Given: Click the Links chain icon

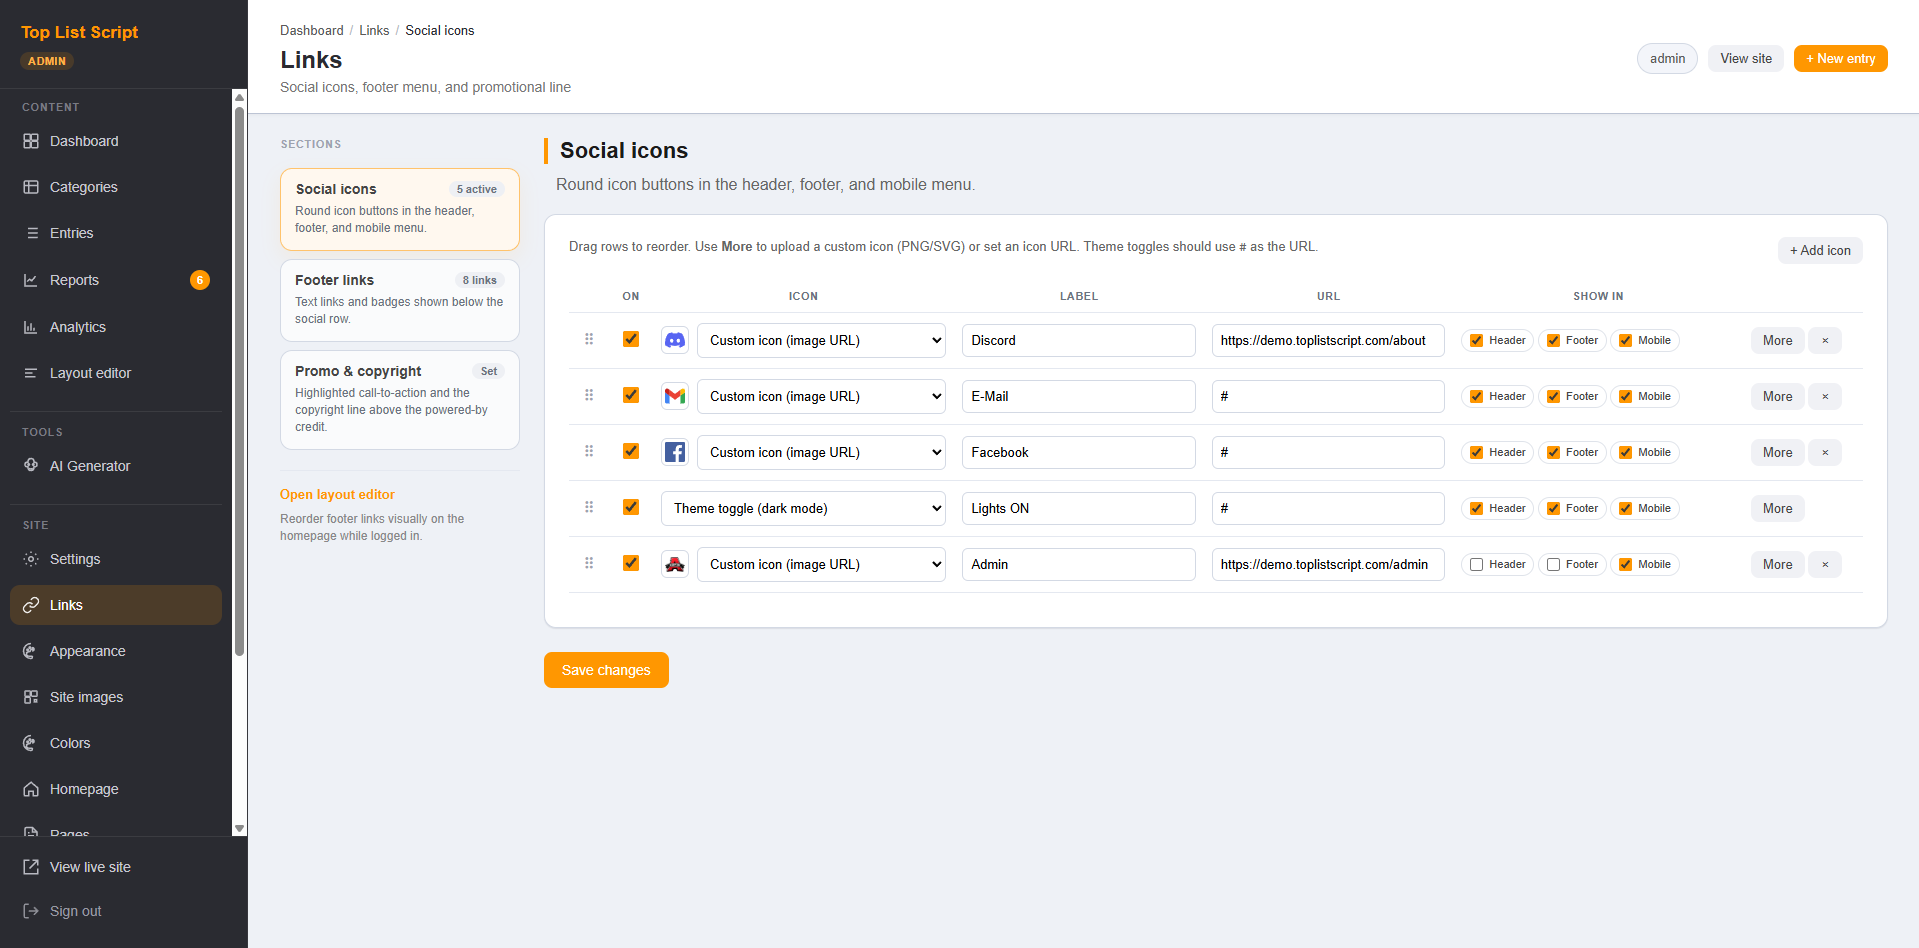Looking at the screenshot, I should (x=31, y=605).
